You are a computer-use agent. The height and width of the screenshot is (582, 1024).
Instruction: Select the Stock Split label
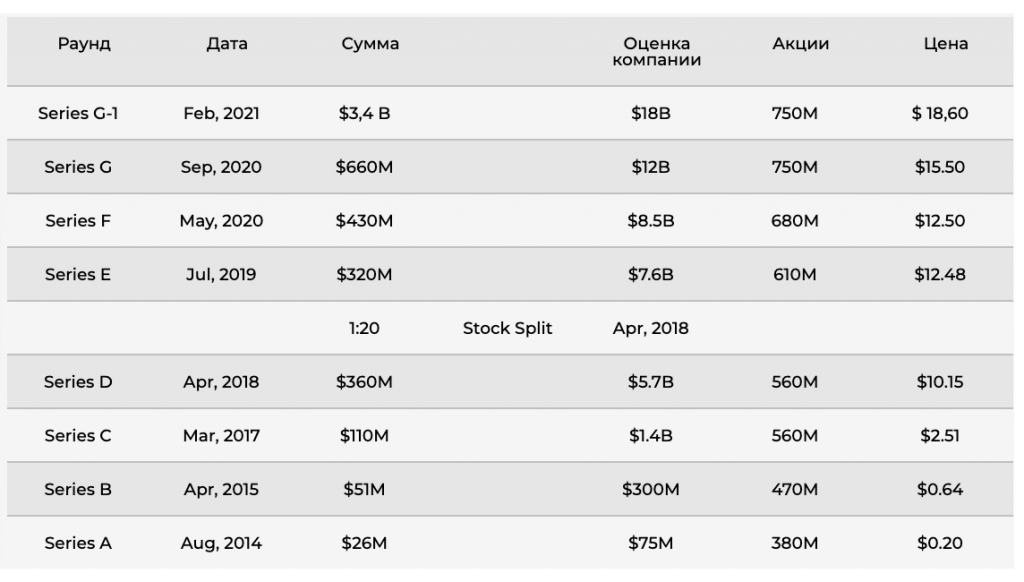pyautogui.click(x=507, y=328)
